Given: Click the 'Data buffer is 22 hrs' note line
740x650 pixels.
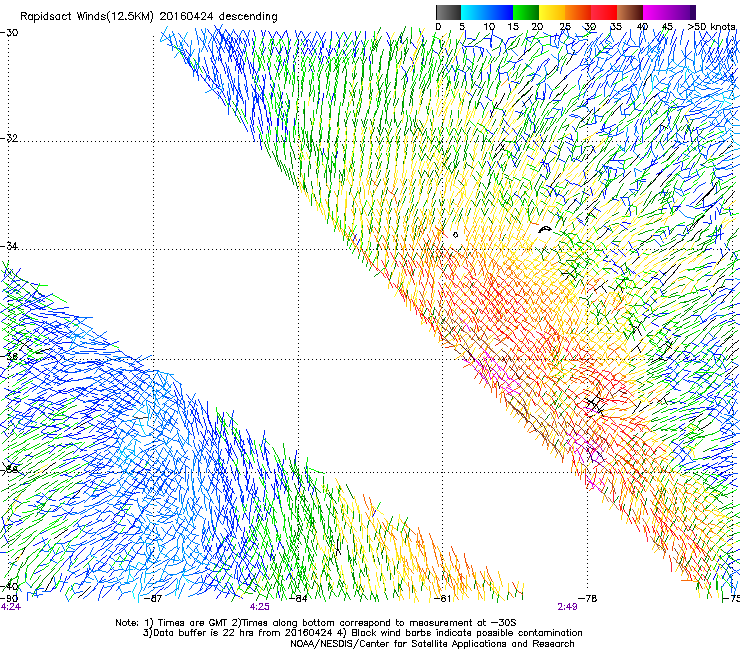Looking at the screenshot, I should pyautogui.click(x=362, y=633).
